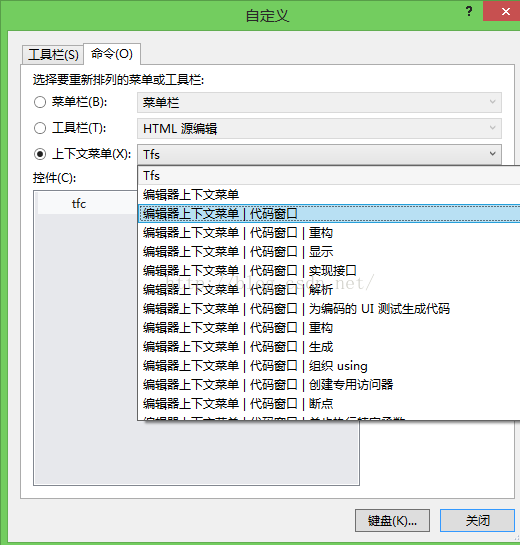Select the 代码窗口 | 创建专用访问器 entry
The width and height of the screenshot is (520, 545).
pyautogui.click(x=329, y=385)
